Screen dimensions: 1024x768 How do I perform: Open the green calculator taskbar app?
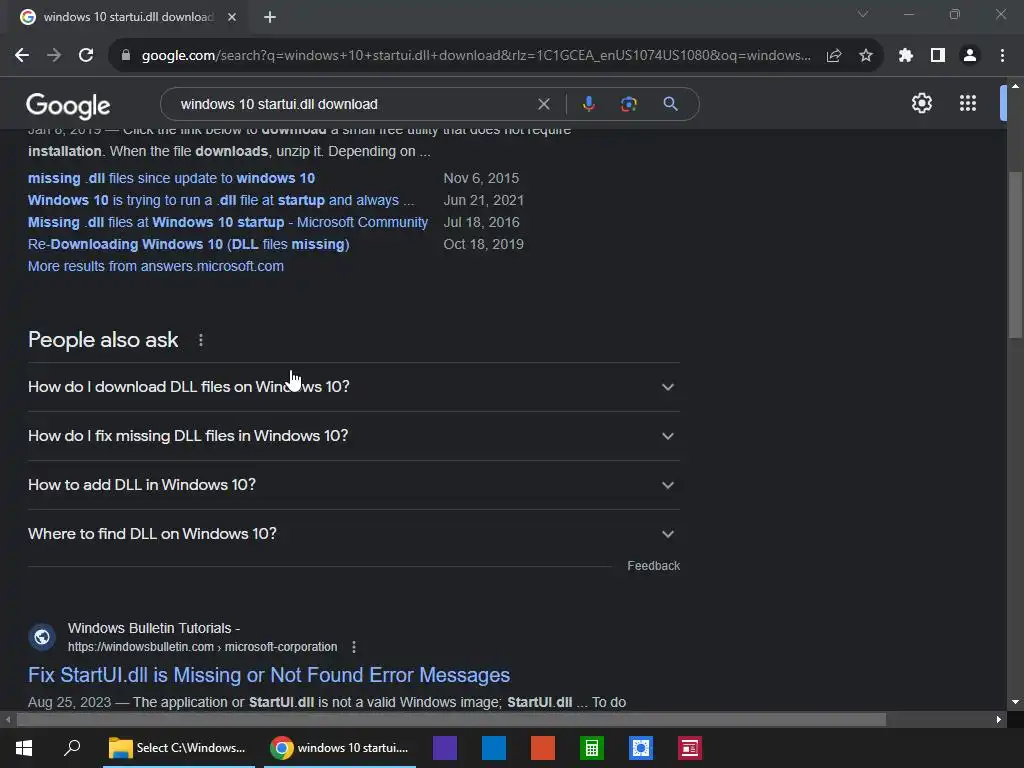tap(592, 748)
